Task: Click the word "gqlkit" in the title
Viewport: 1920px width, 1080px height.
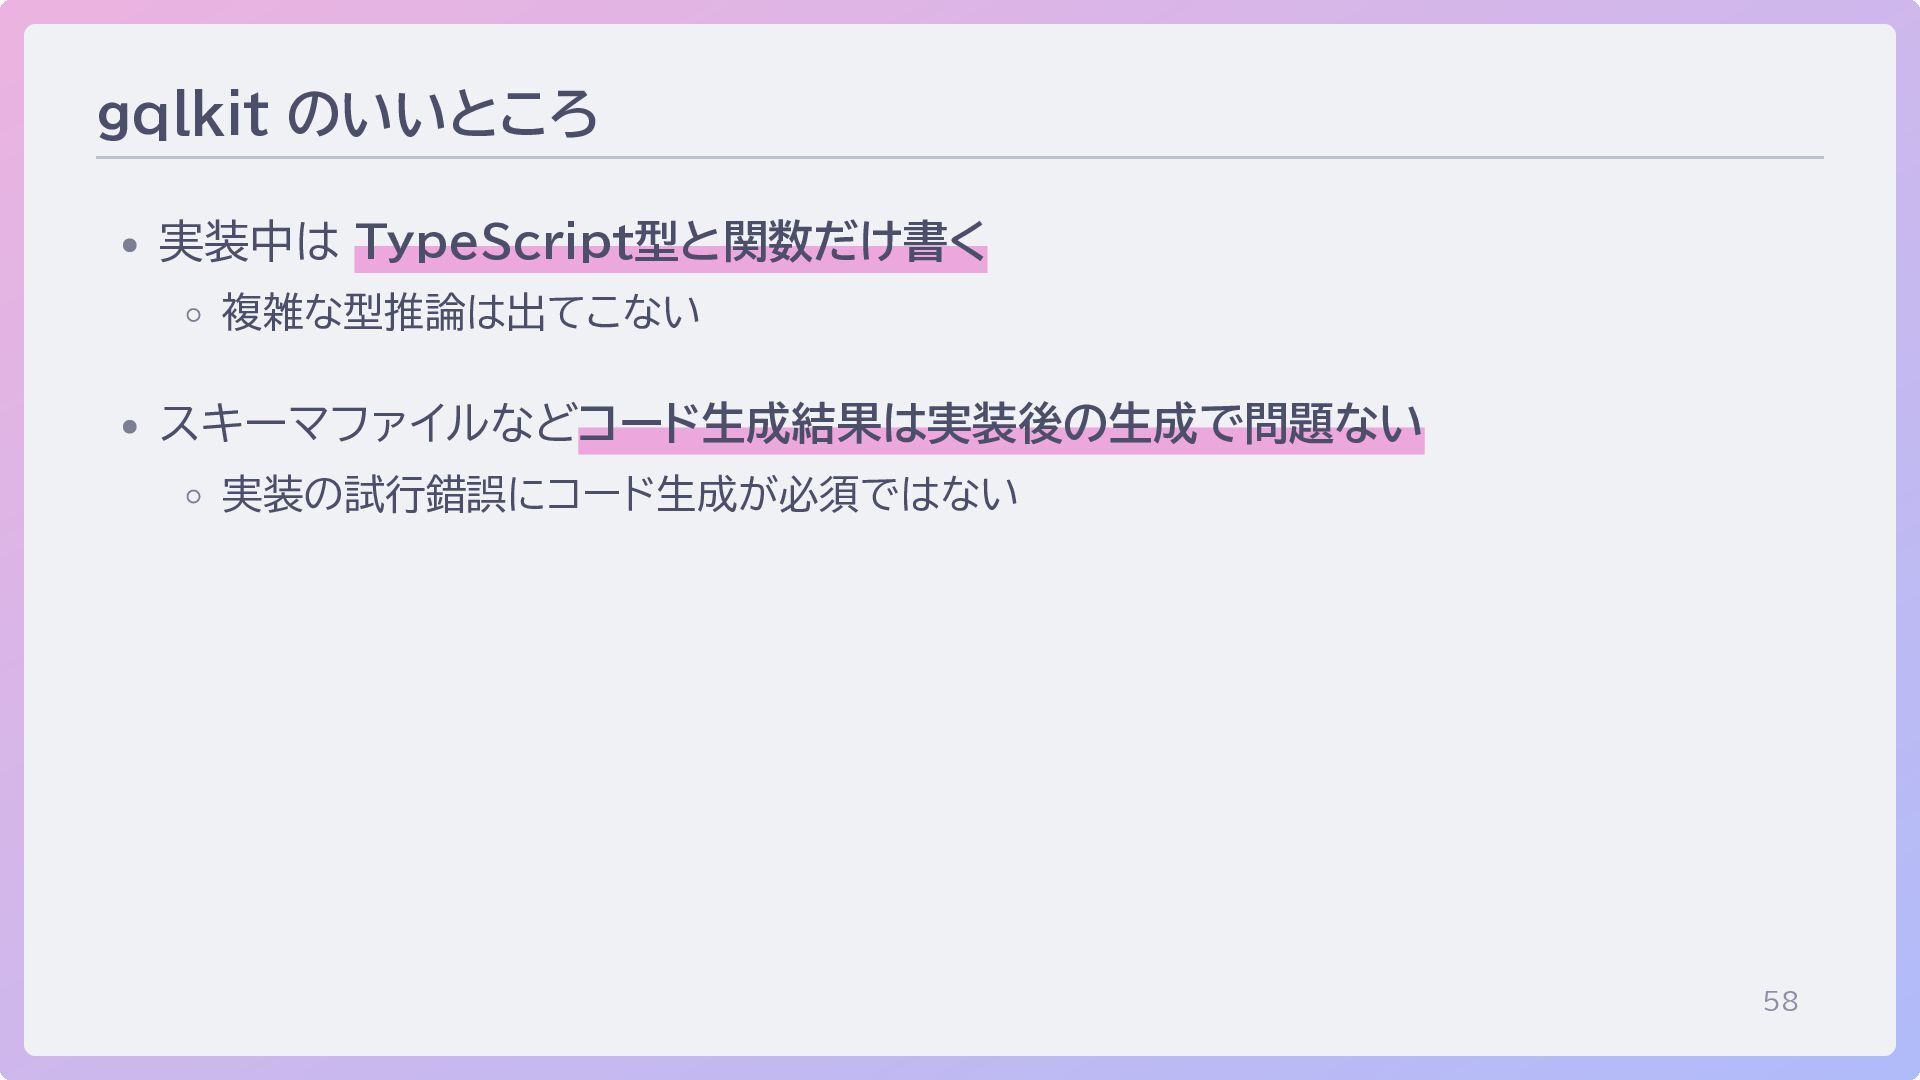Action: [x=182, y=114]
